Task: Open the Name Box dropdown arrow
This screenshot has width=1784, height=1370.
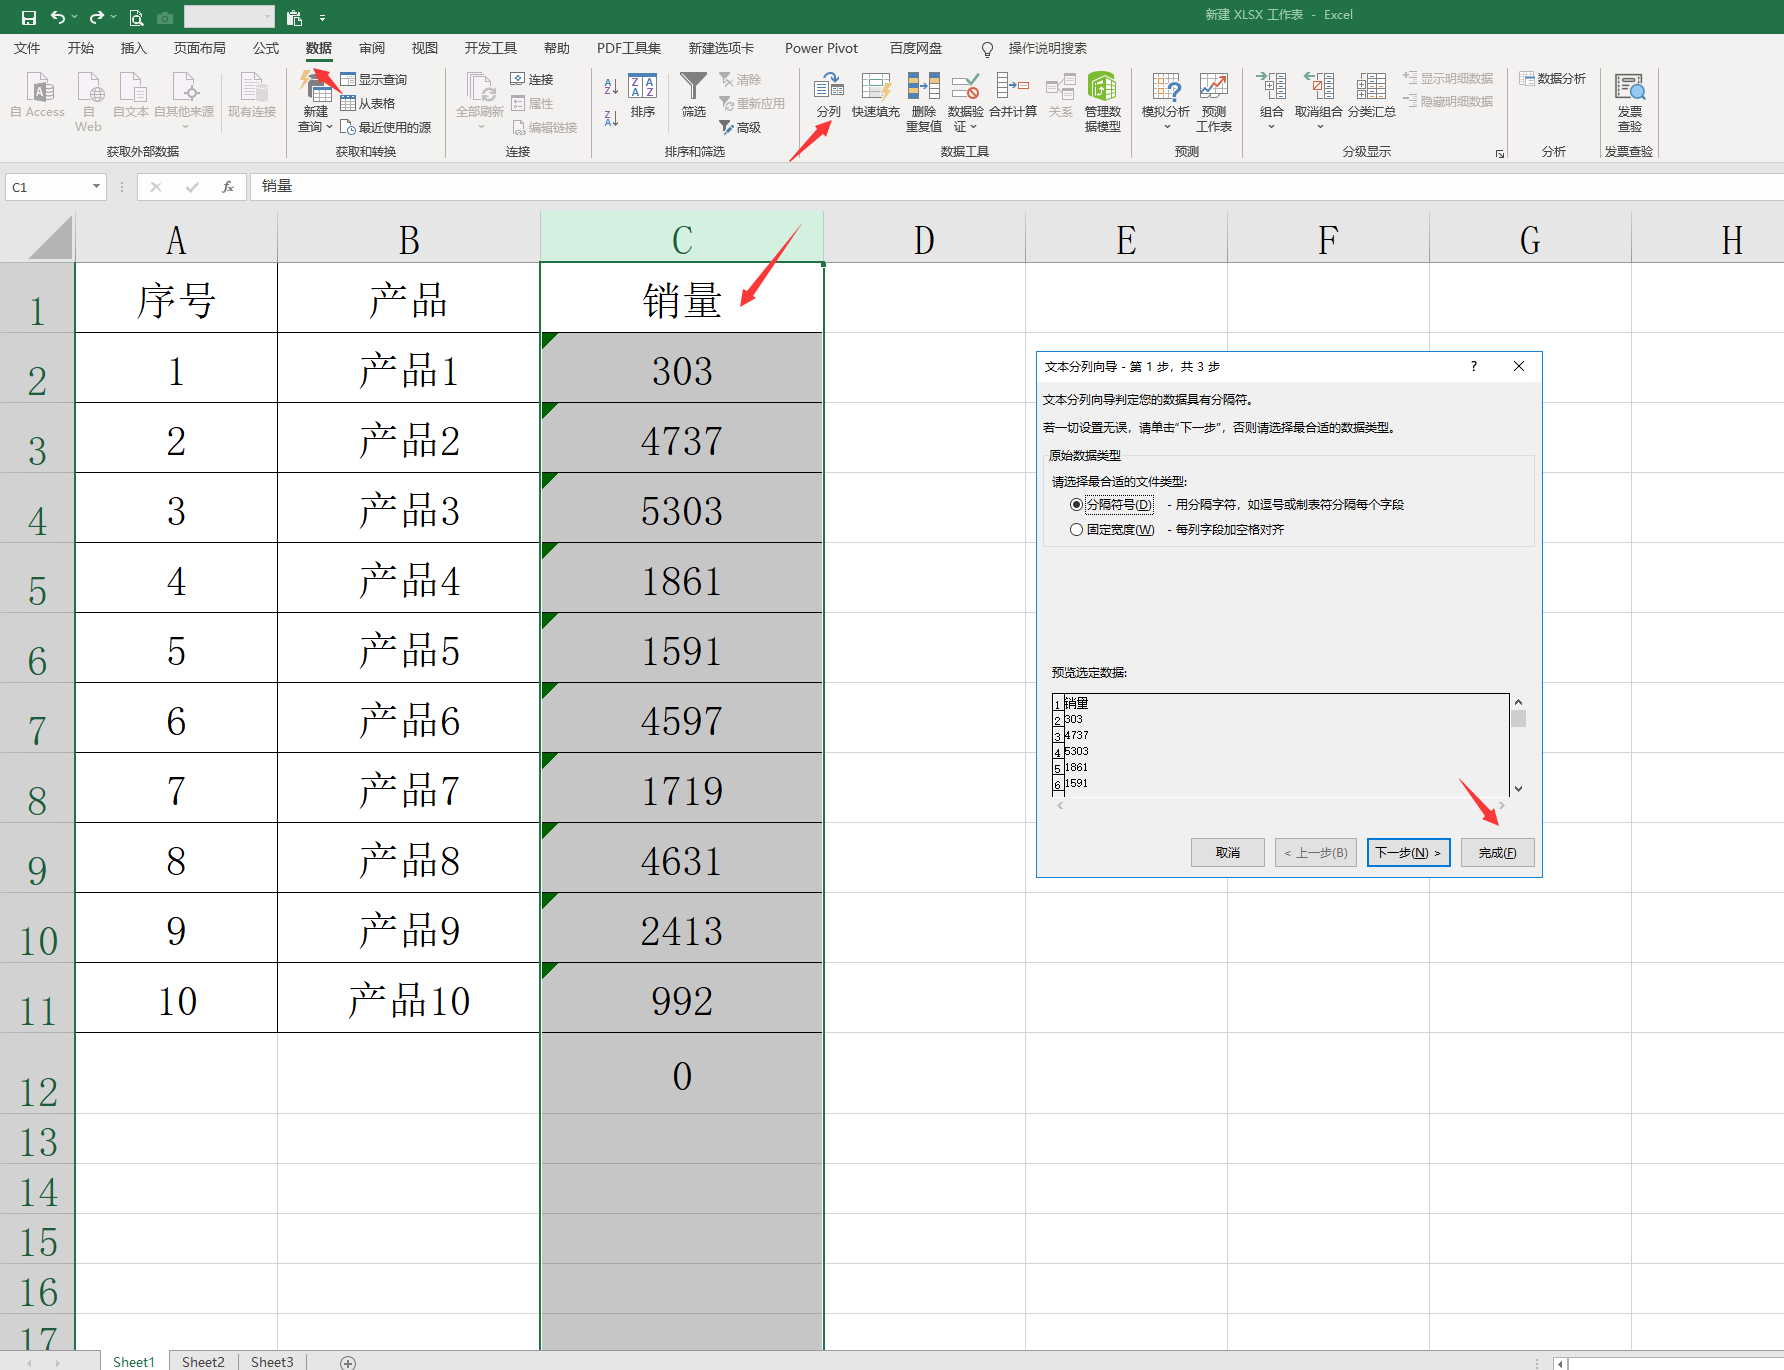Action: (x=96, y=186)
